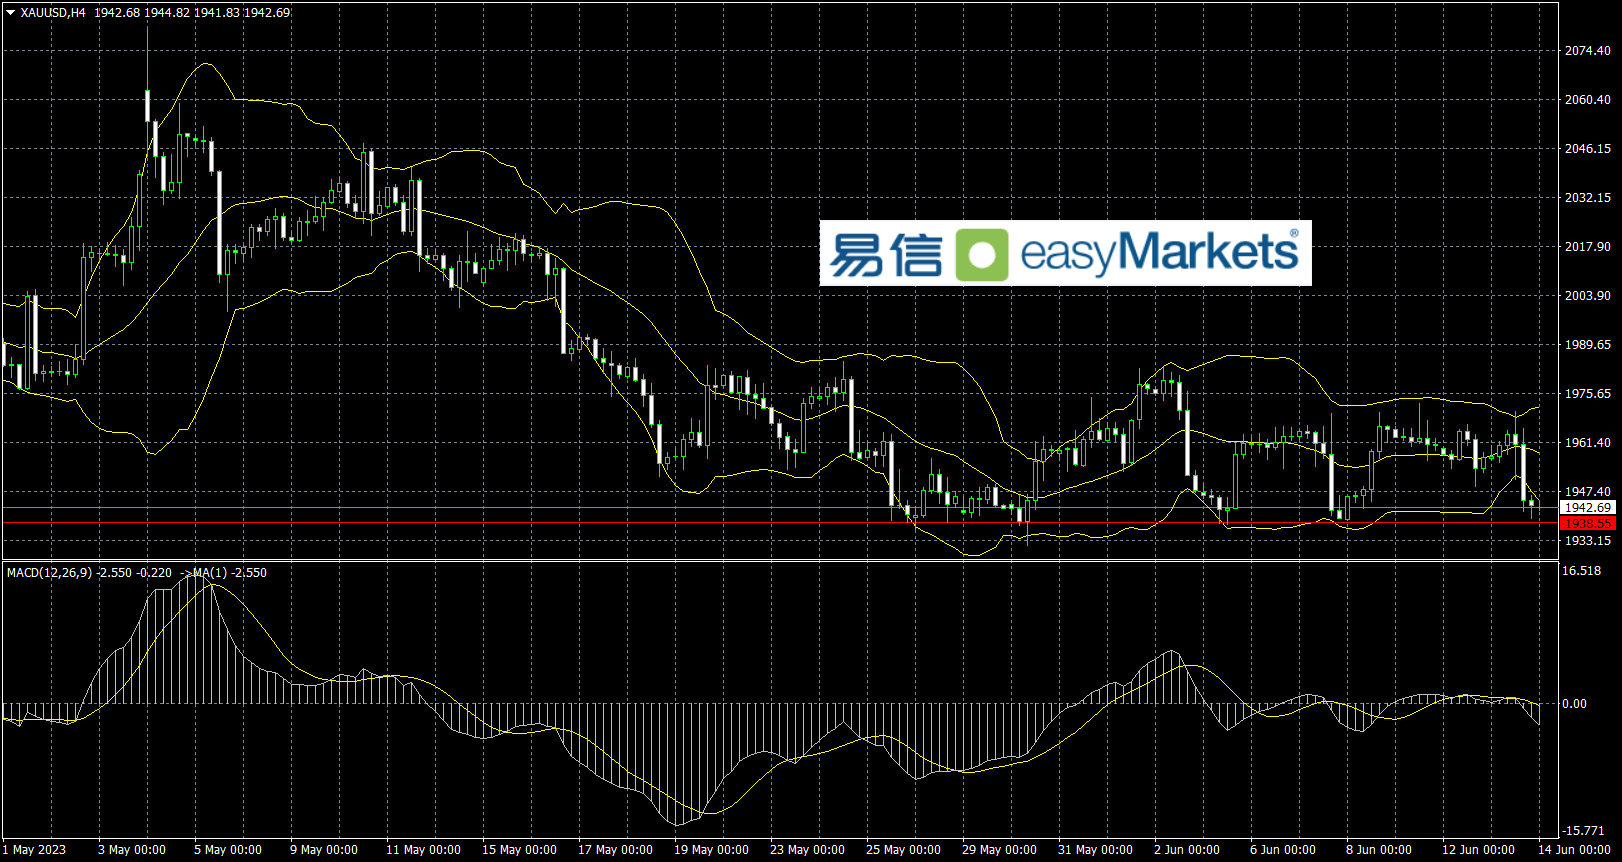The width and height of the screenshot is (1622, 862).
Task: Click the 2032.15 price axis label
Action: (1588, 198)
